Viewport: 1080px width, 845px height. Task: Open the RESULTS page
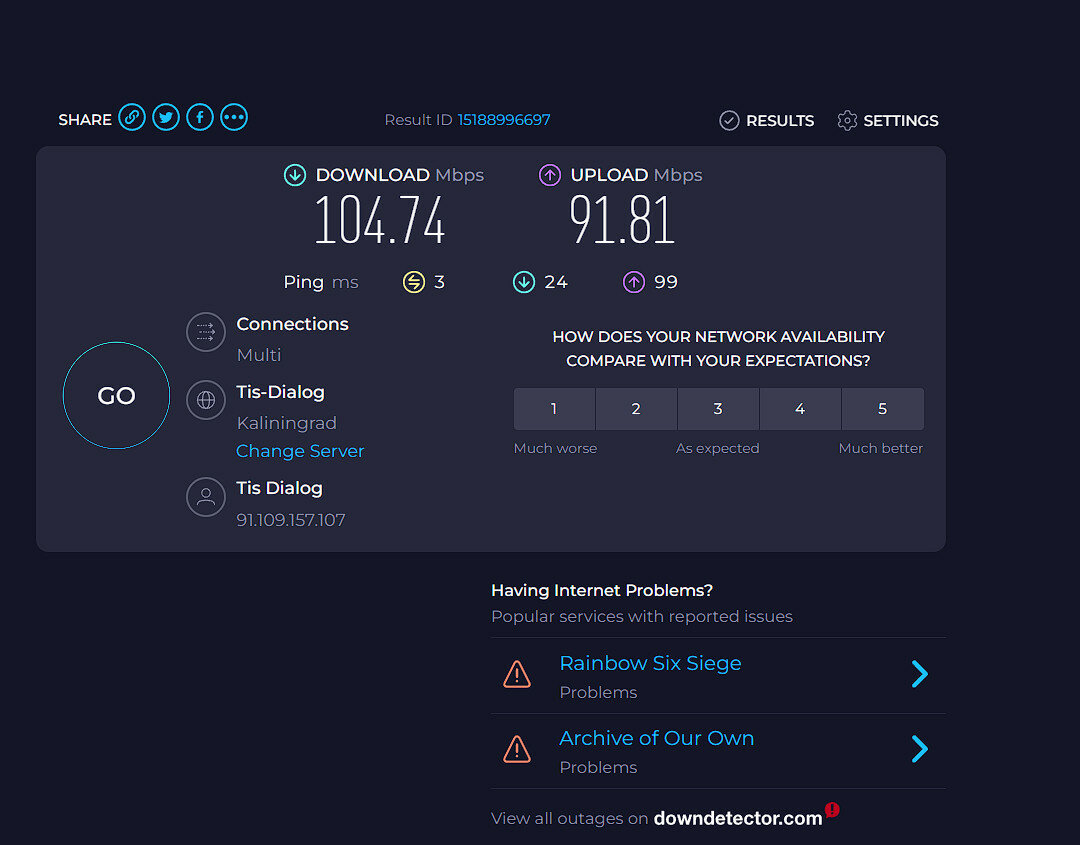coord(767,121)
